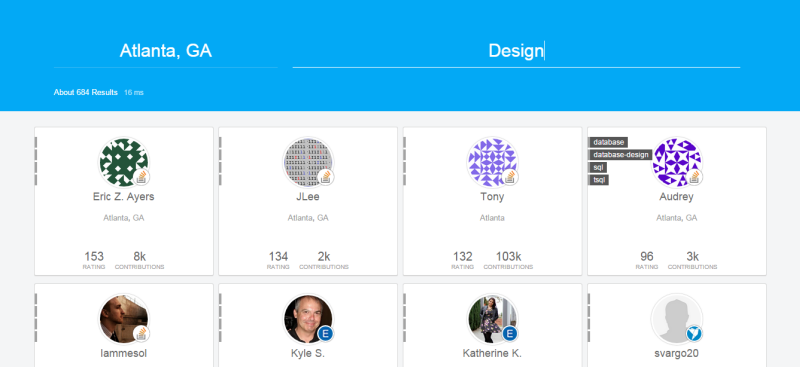Click the Atlanta, GA location search field

point(166,51)
